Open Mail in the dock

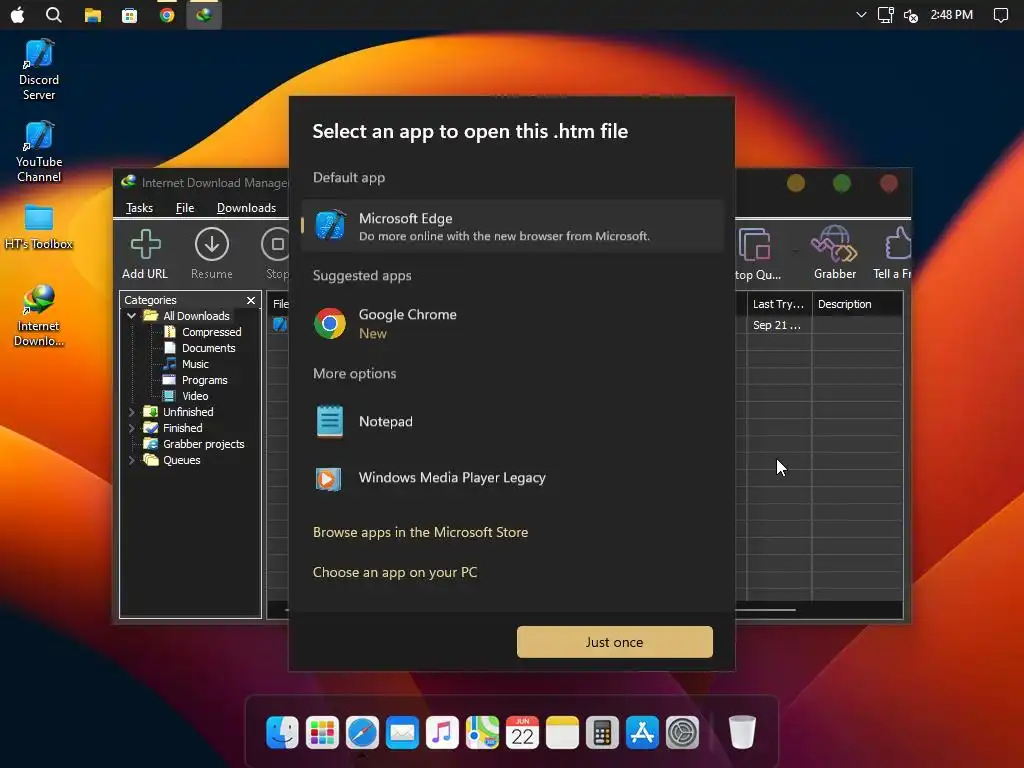402,732
